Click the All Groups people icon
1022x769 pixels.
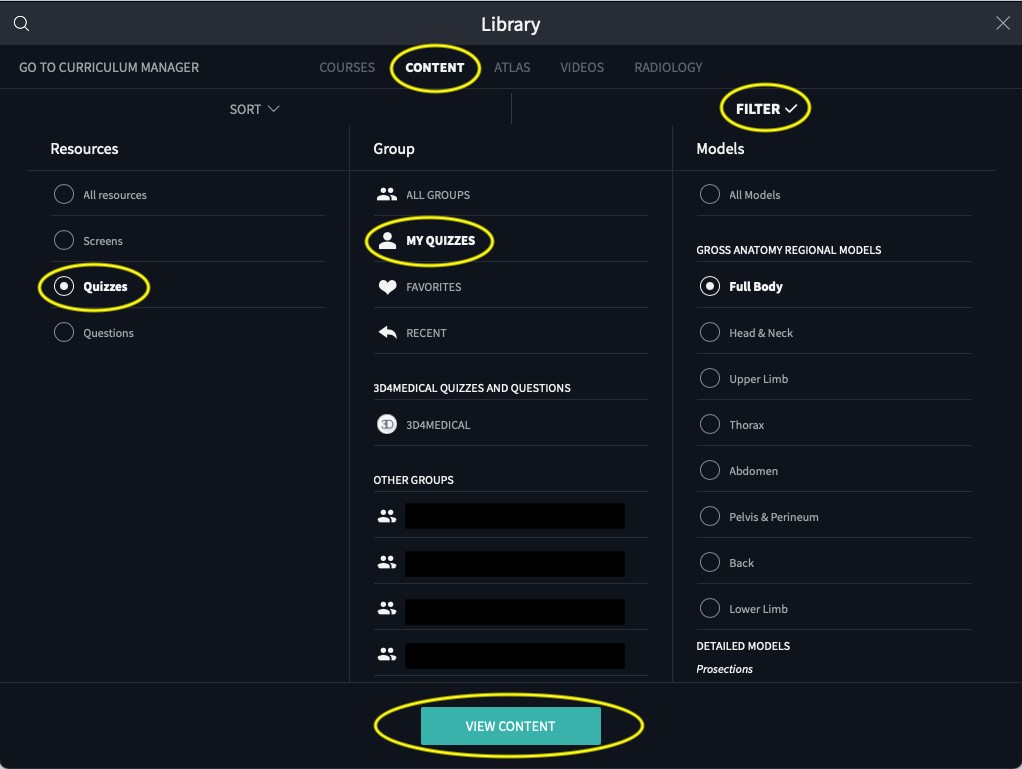tap(387, 195)
